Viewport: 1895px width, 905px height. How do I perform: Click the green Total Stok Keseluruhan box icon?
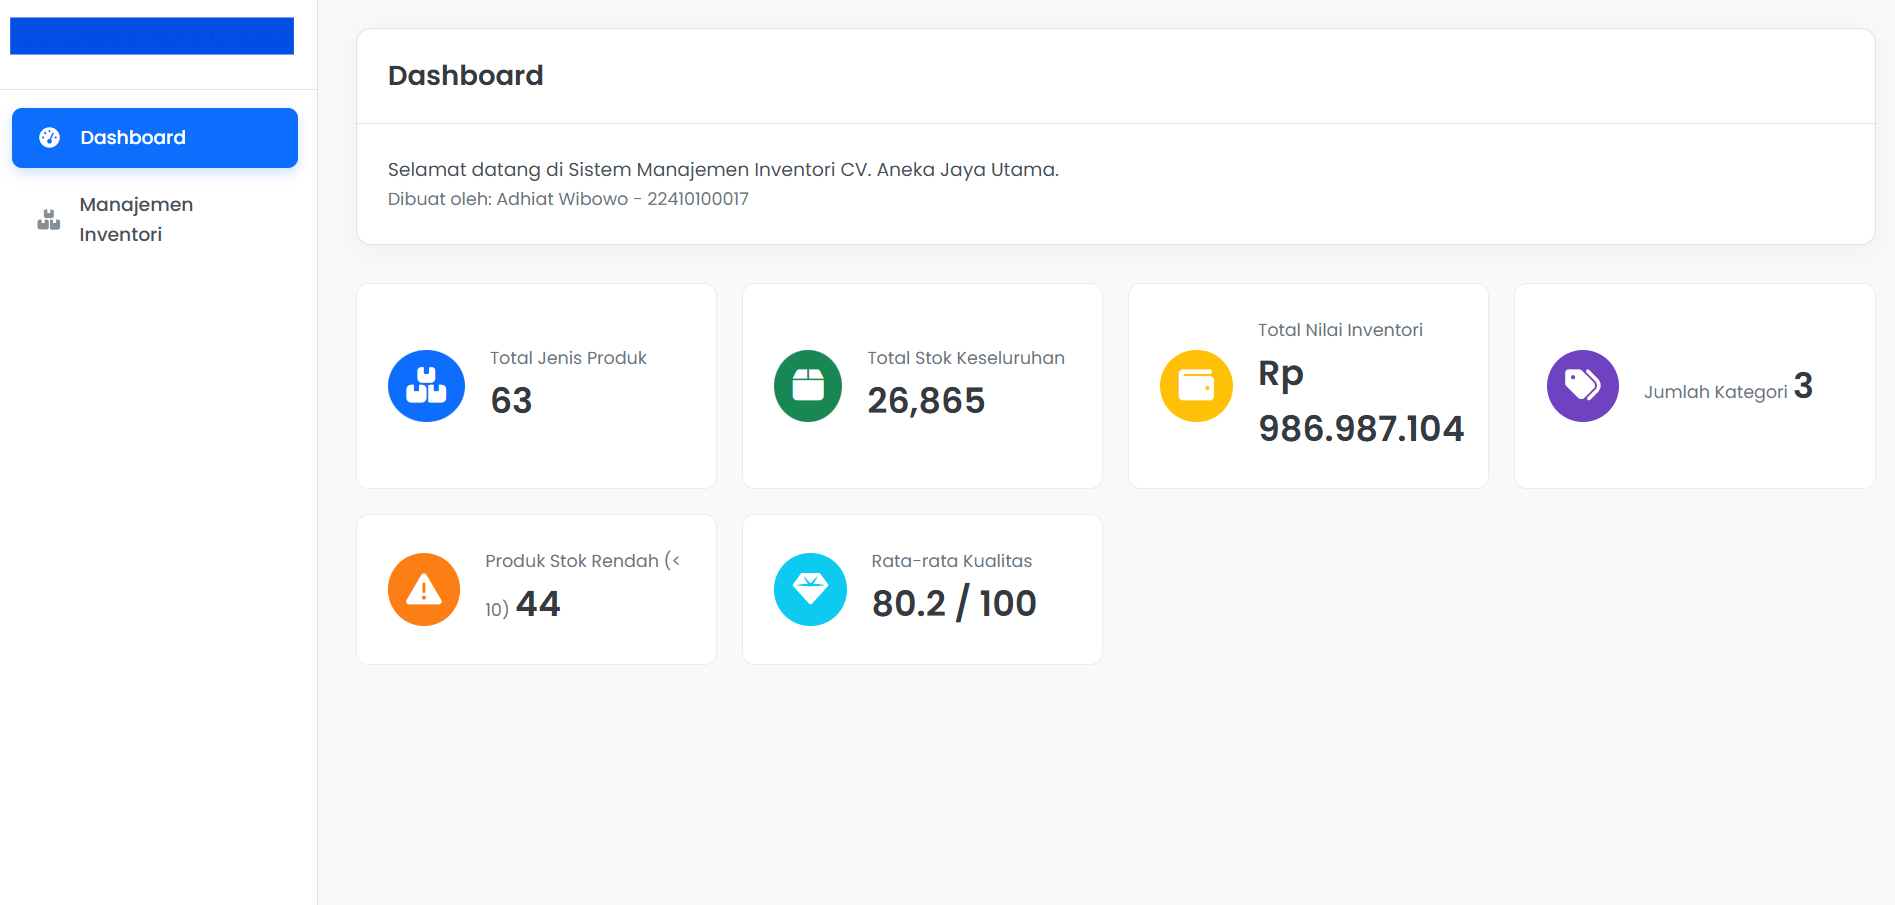coord(808,385)
